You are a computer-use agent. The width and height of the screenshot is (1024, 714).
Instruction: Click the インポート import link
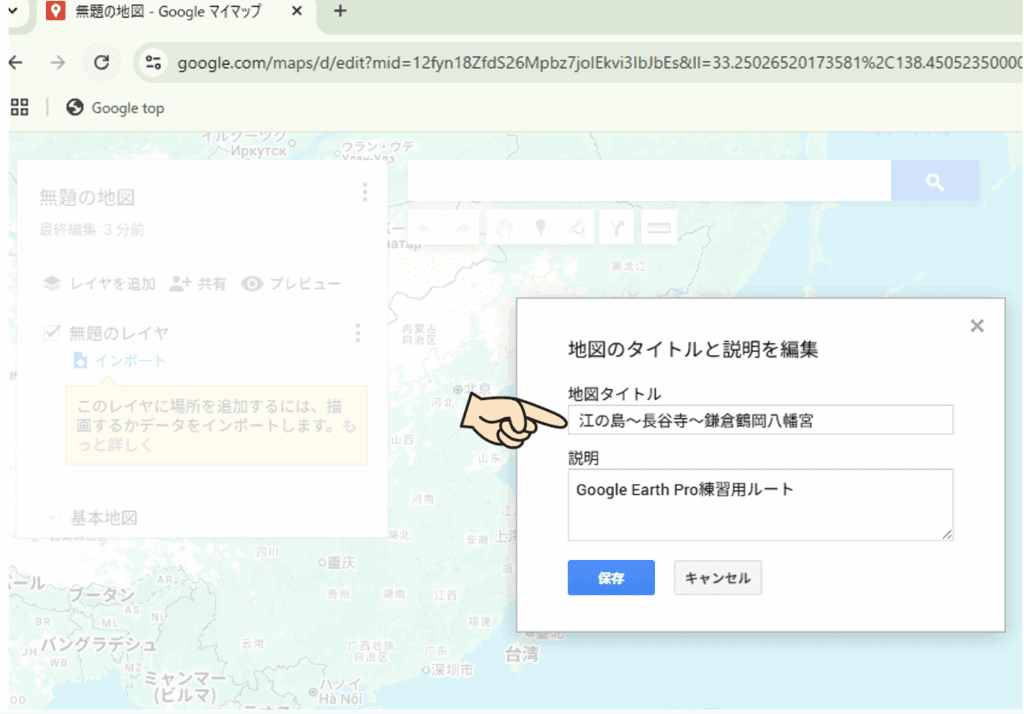pos(129,361)
